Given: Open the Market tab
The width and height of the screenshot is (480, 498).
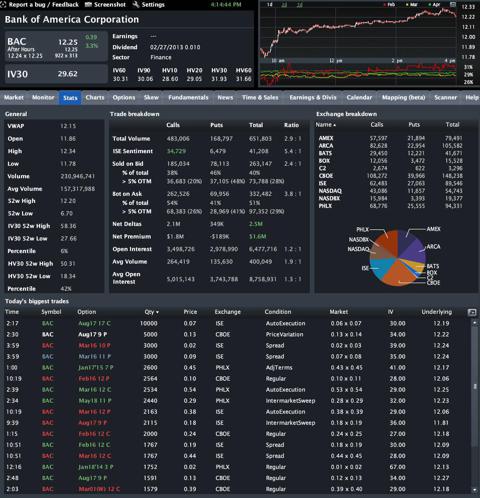Looking at the screenshot, I should pos(14,98).
